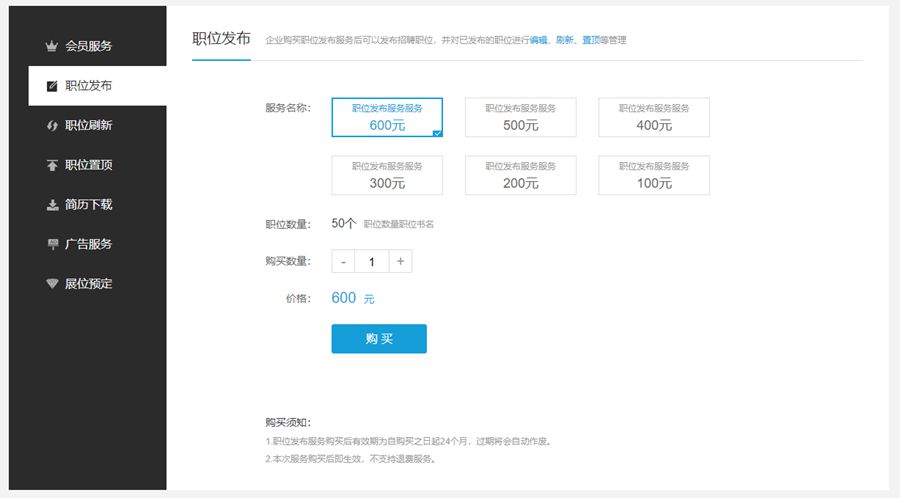Increase purchase quantity with plus button
The image size is (900, 498).
[x=400, y=262]
